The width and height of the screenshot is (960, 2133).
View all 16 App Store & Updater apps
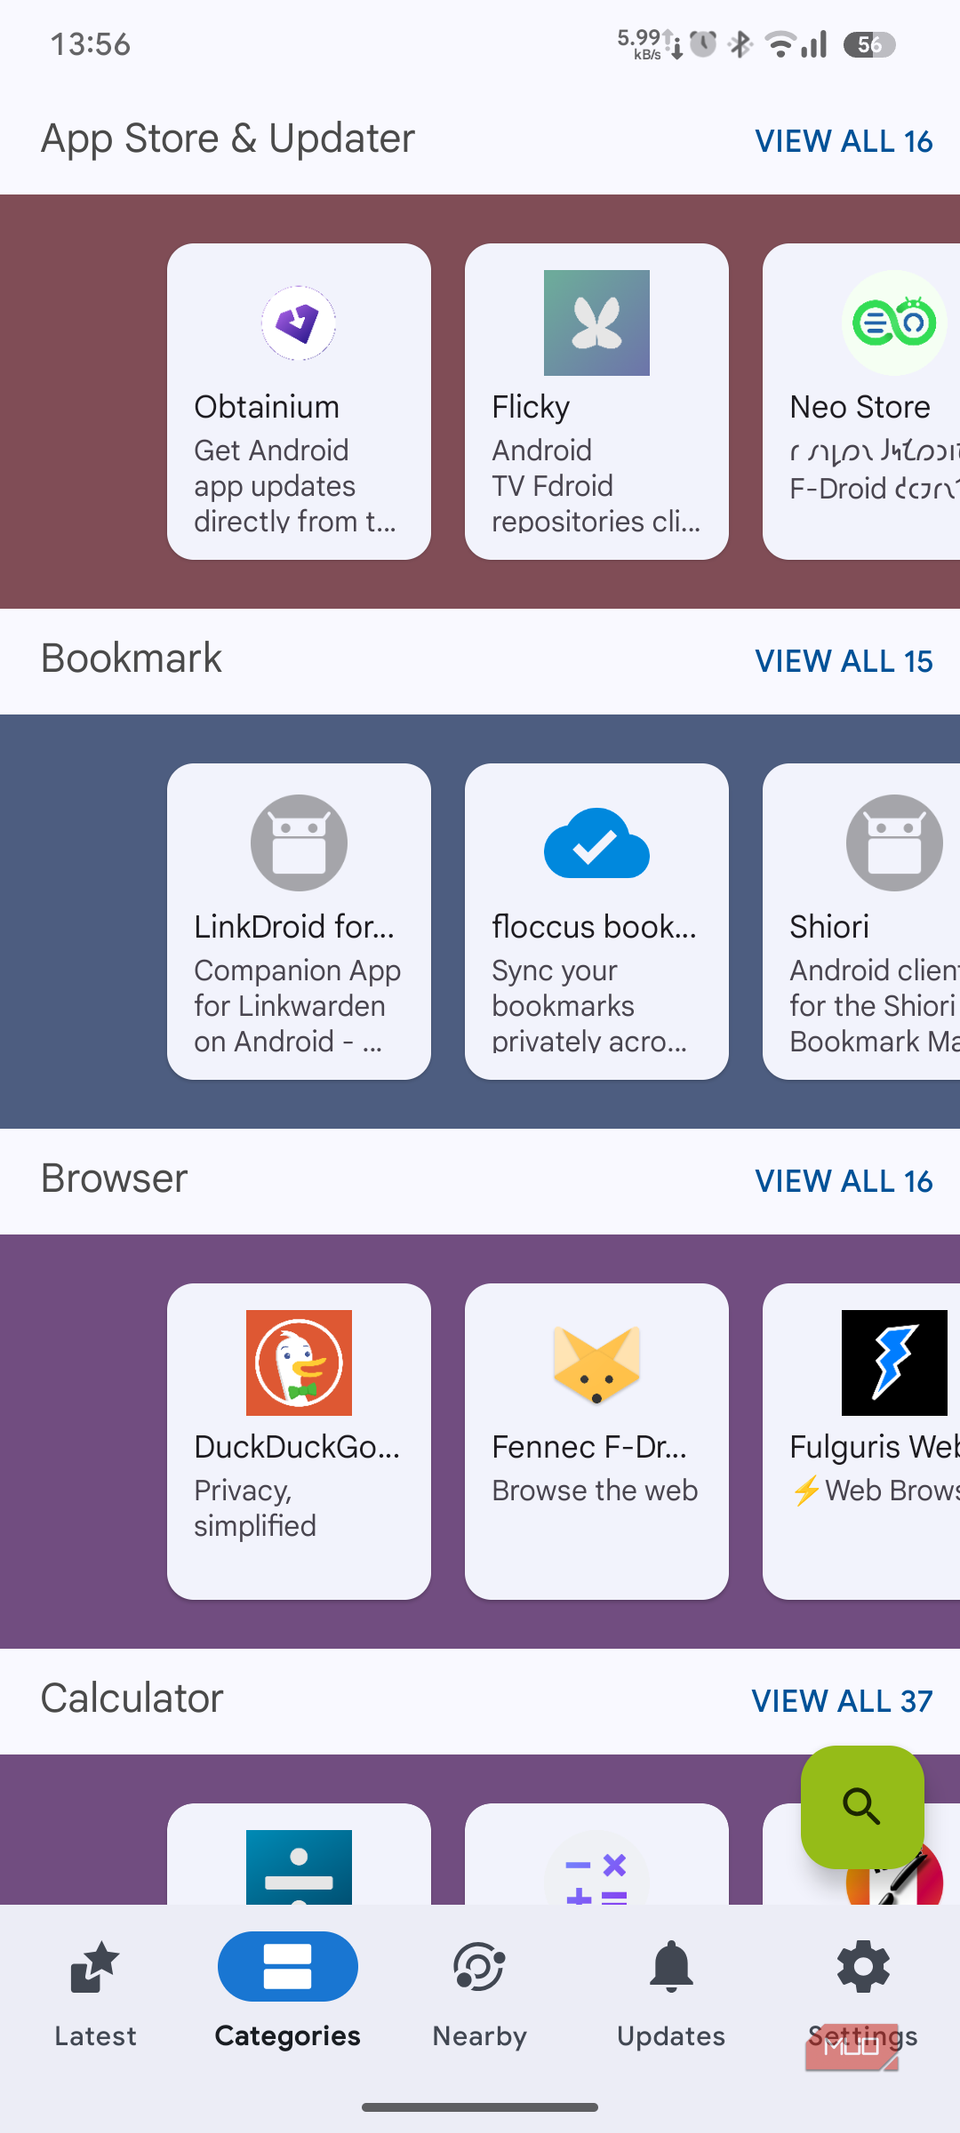843,141
